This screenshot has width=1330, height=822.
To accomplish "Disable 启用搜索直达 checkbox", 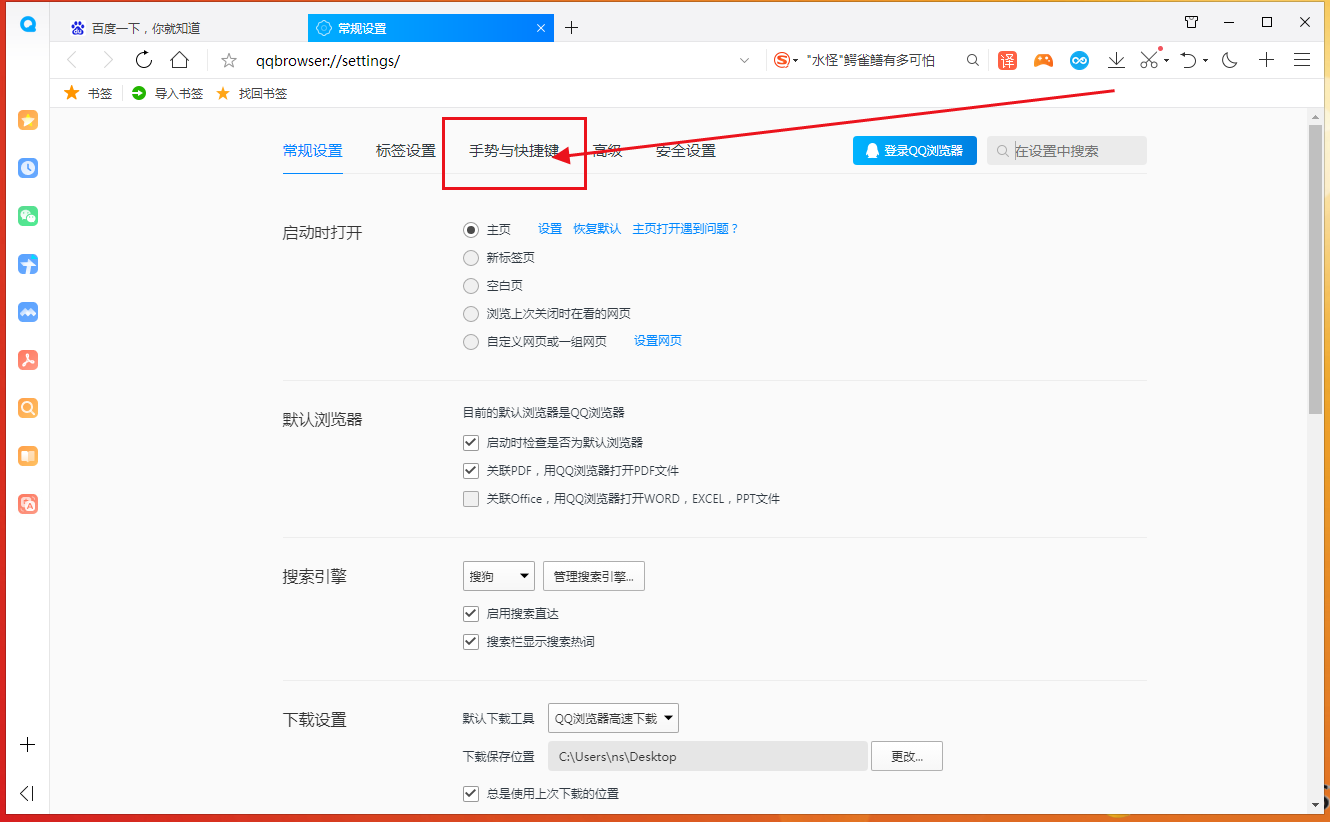I will pos(471,614).
